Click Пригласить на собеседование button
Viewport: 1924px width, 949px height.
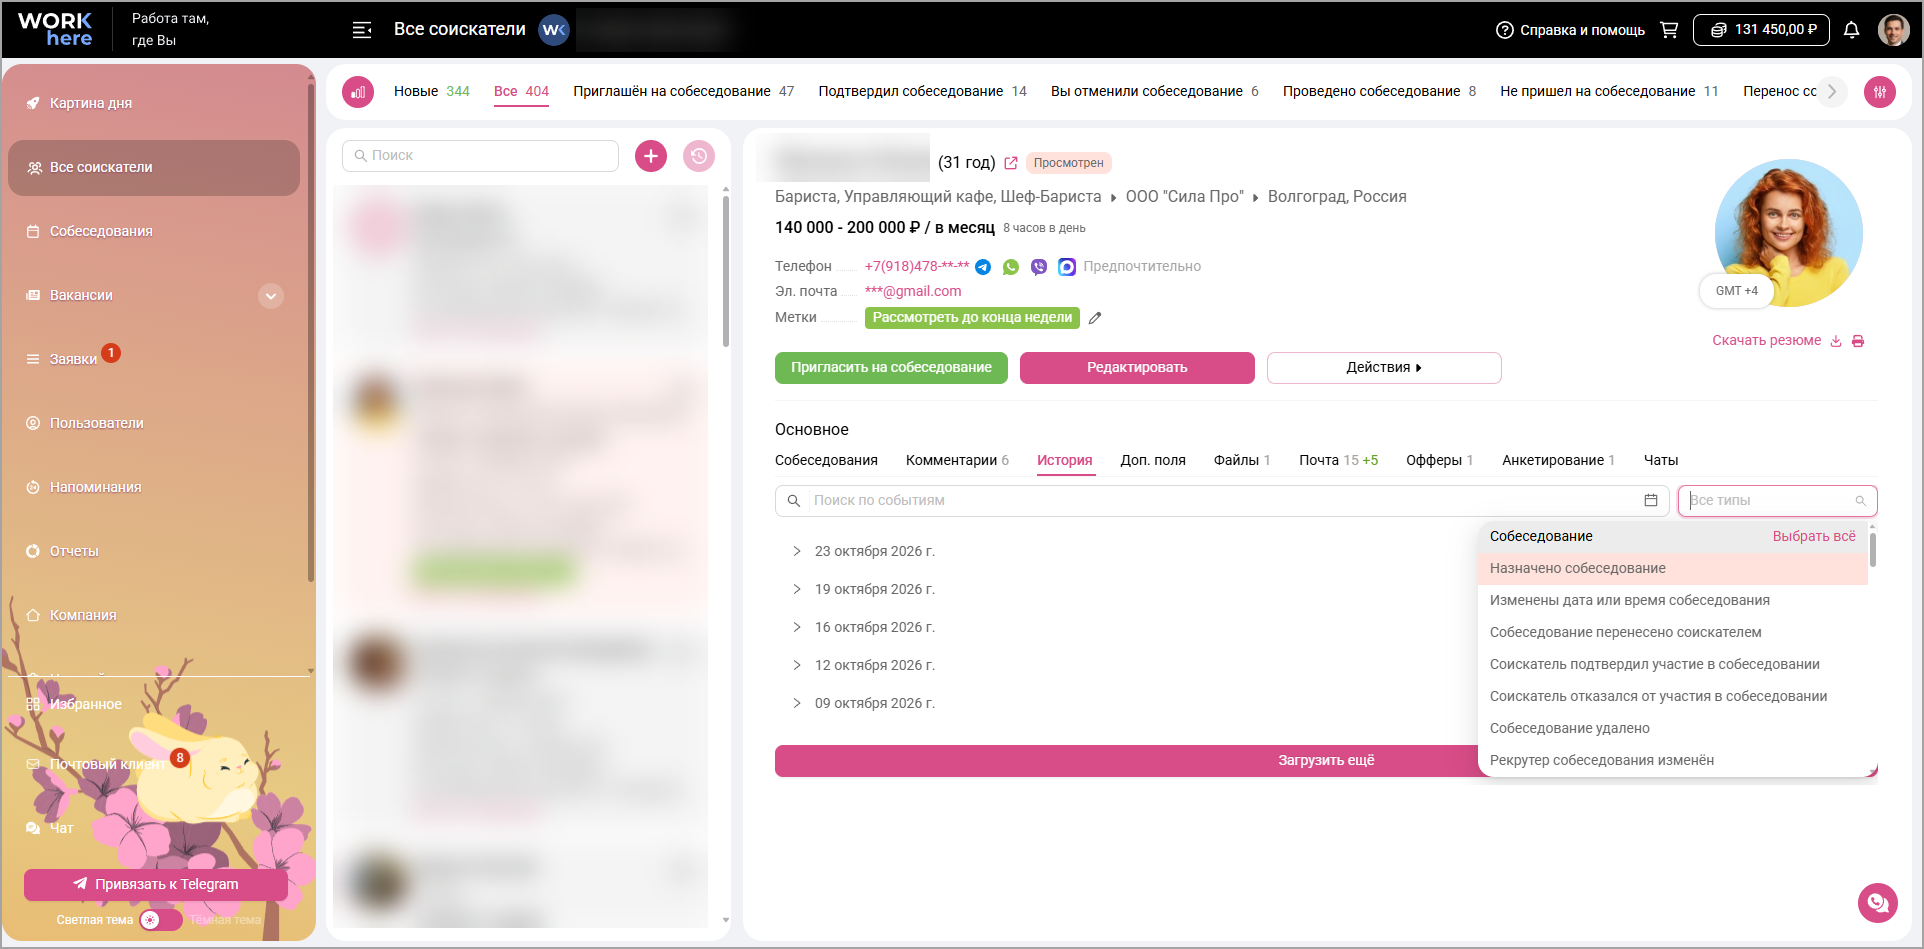891,368
